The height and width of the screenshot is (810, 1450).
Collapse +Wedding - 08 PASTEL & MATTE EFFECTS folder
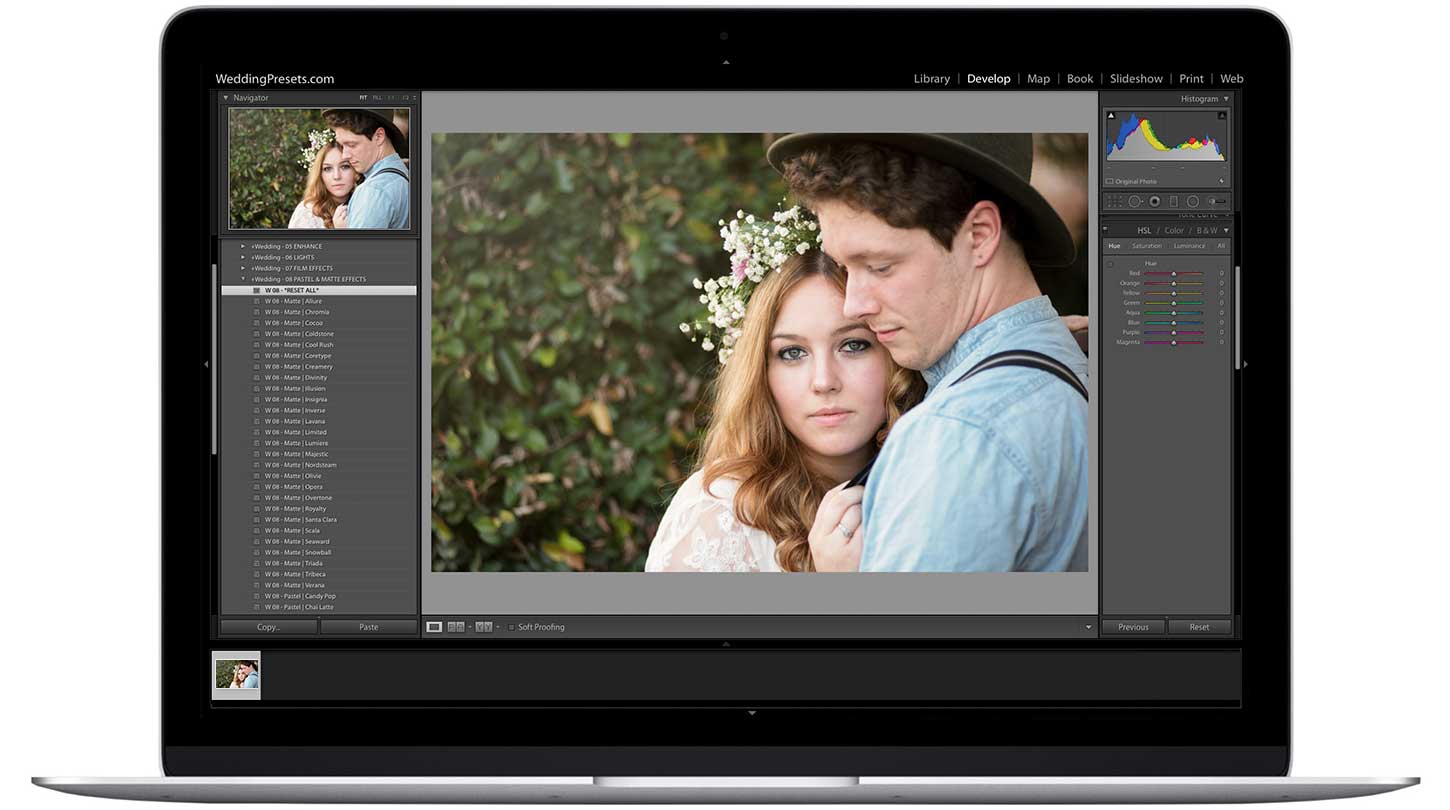tap(243, 279)
